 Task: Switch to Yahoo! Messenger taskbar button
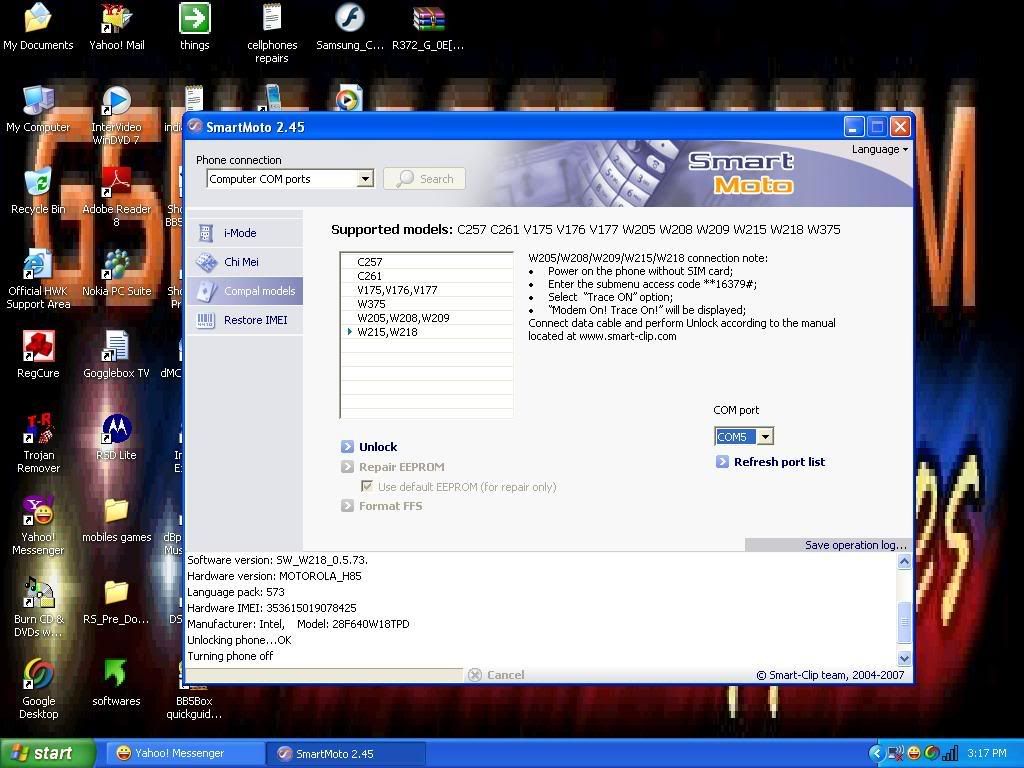click(x=184, y=753)
